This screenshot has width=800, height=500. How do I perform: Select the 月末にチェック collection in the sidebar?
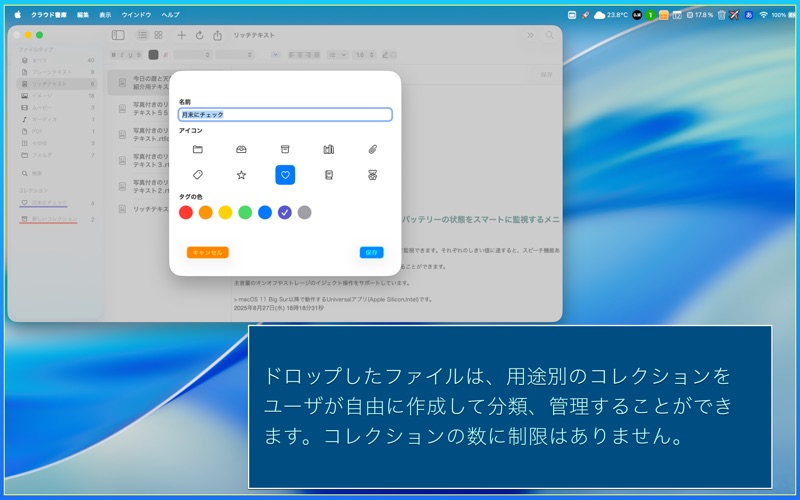[57, 203]
